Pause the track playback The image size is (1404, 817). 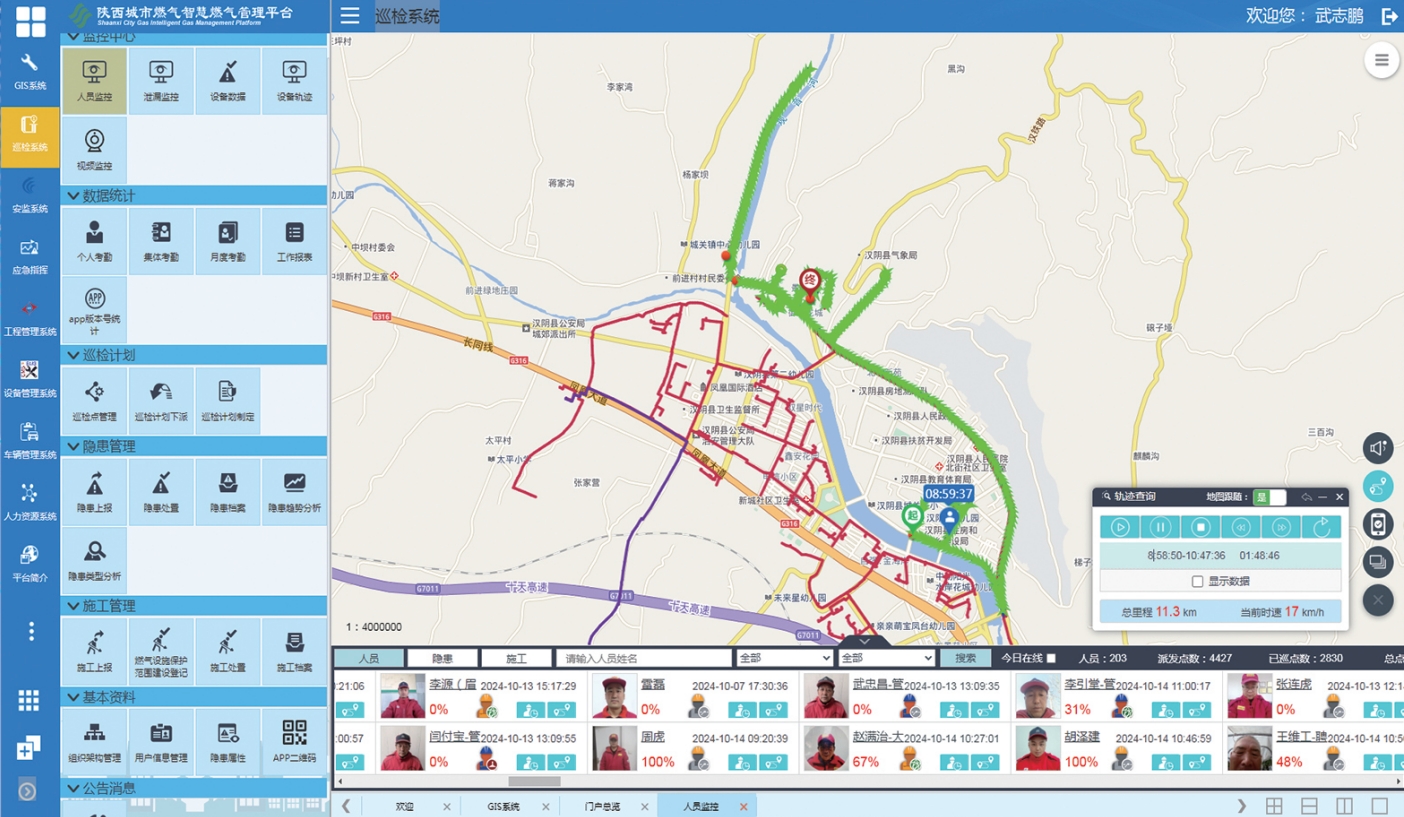pyautogui.click(x=1160, y=527)
